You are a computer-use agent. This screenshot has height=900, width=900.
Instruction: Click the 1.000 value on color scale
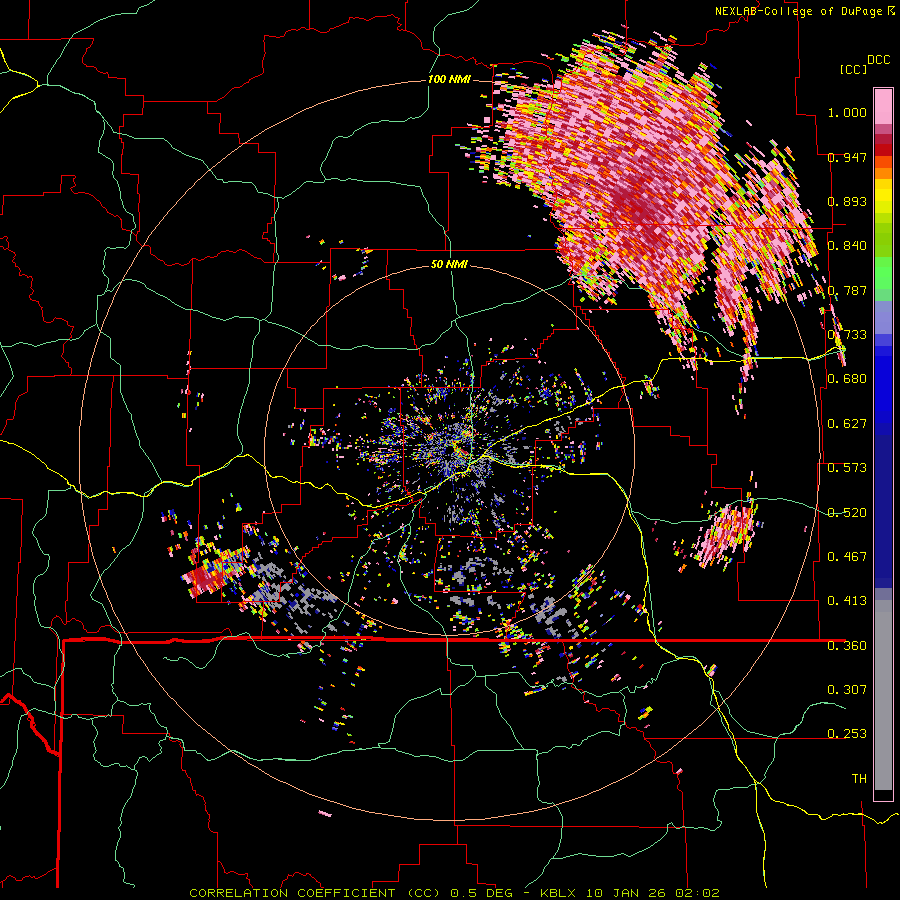(847, 112)
